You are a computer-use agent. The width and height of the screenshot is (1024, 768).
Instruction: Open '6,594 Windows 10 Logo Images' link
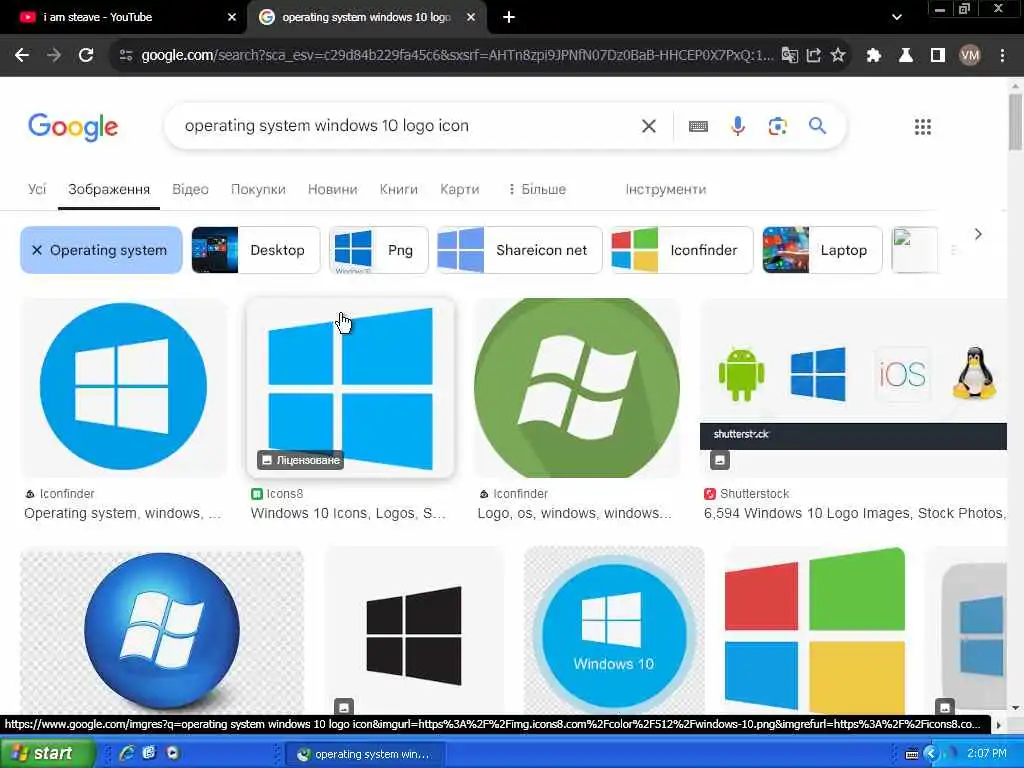[x=855, y=513]
